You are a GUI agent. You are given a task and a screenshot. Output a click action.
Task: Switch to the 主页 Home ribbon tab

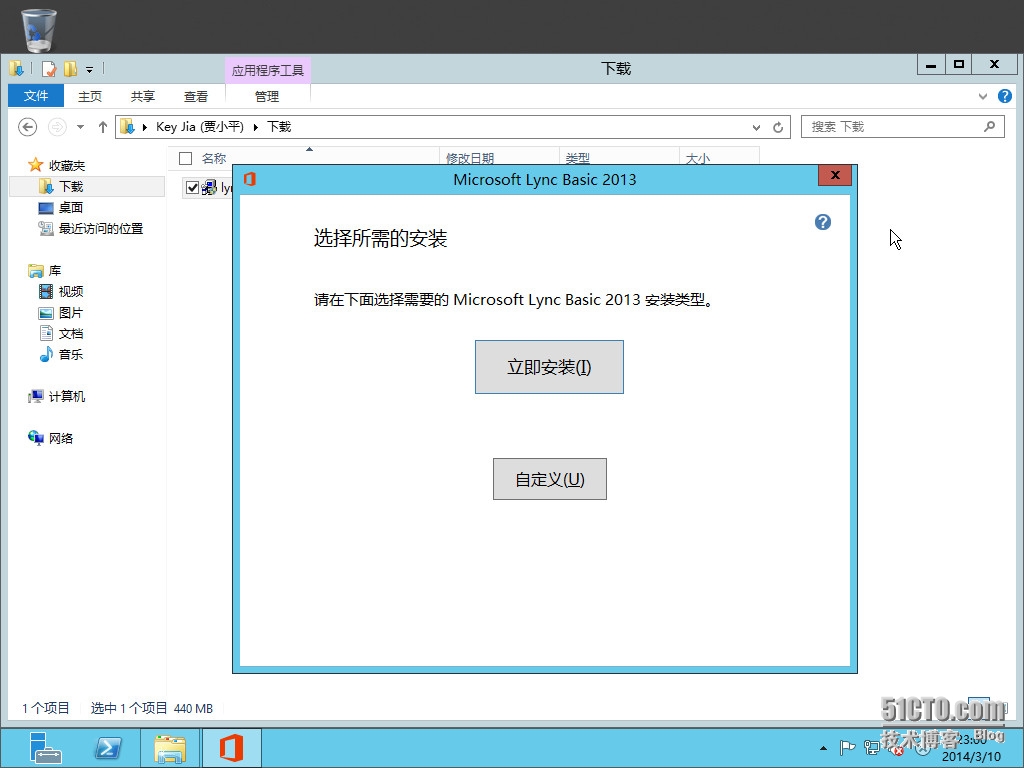click(x=89, y=97)
